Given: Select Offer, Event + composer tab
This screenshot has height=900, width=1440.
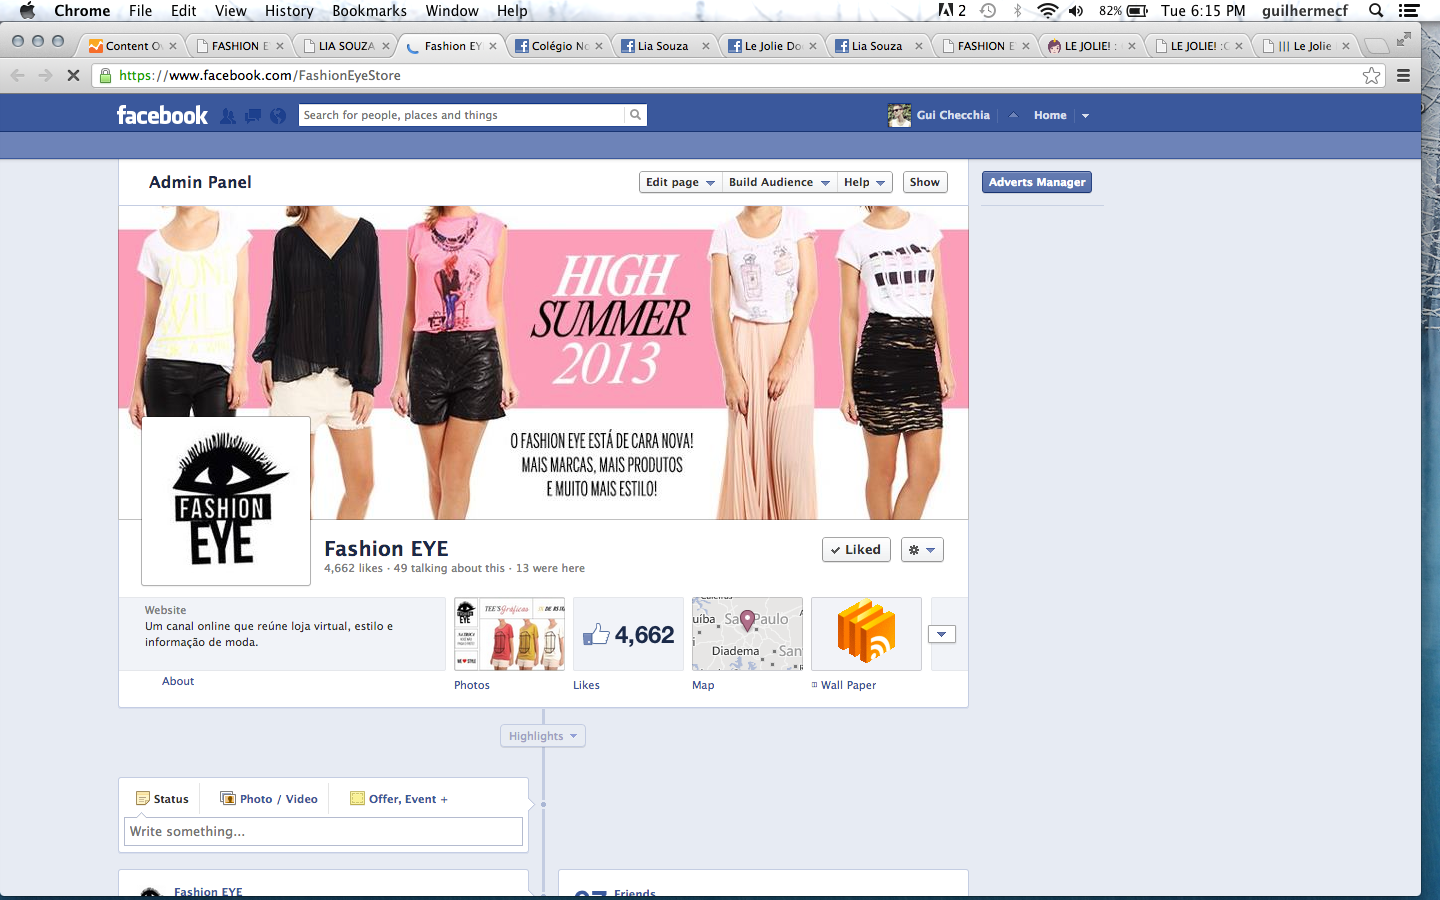Looking at the screenshot, I should tap(399, 799).
